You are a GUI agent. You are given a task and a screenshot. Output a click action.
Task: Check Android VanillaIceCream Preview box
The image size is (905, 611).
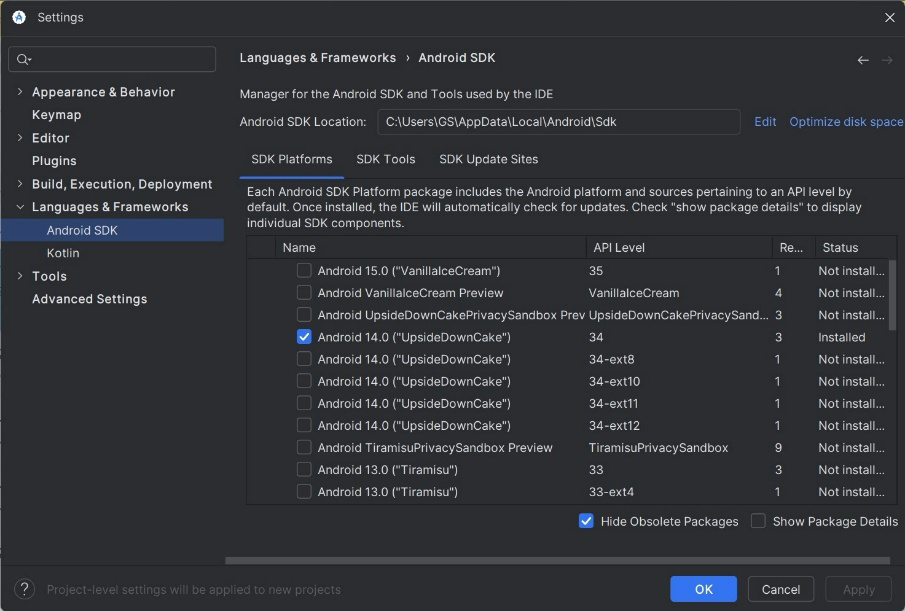(x=304, y=293)
